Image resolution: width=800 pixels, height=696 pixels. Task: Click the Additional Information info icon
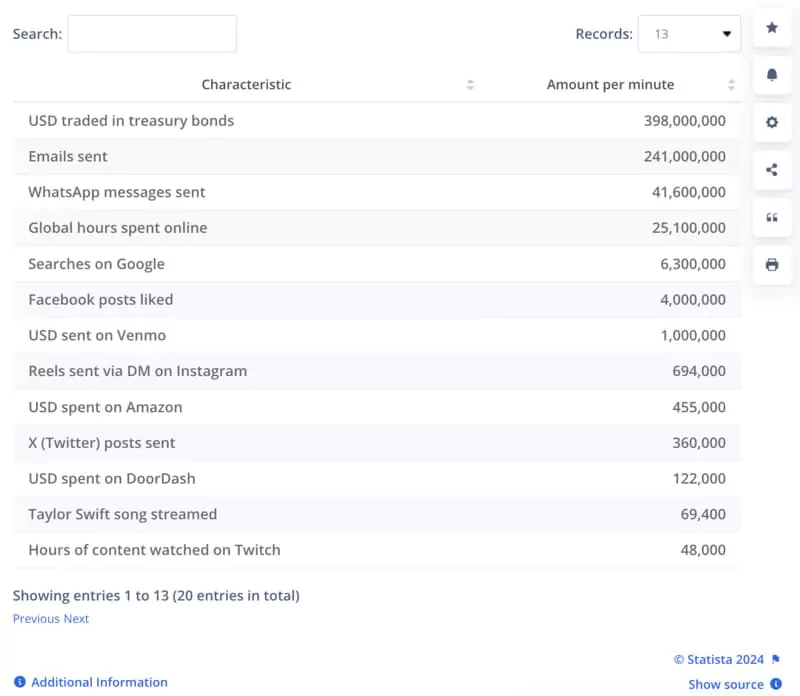20,682
